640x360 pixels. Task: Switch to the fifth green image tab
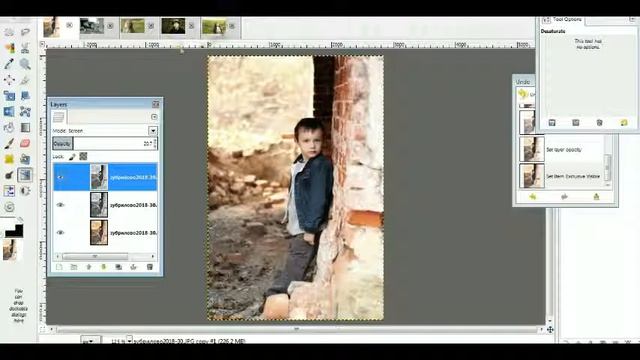click(214, 27)
